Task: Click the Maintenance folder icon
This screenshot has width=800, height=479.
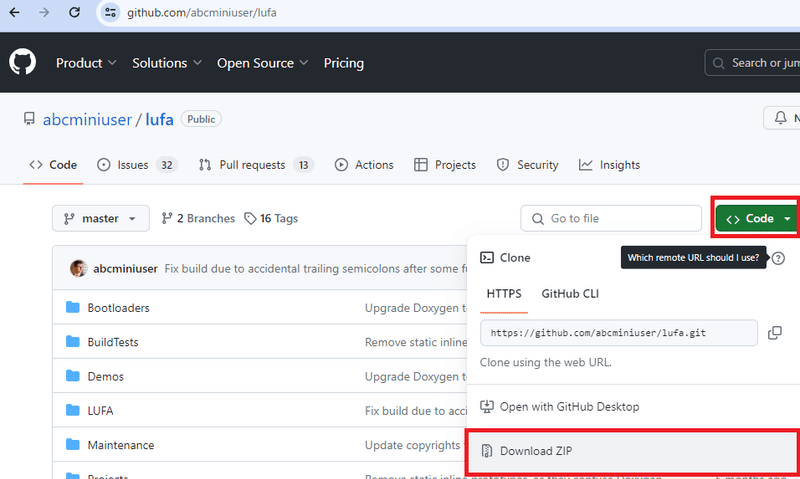Action: click(73, 444)
